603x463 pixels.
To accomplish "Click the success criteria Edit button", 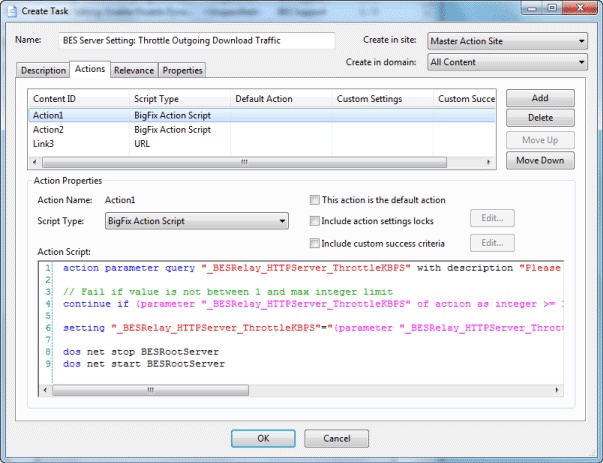I will pyautogui.click(x=492, y=243).
